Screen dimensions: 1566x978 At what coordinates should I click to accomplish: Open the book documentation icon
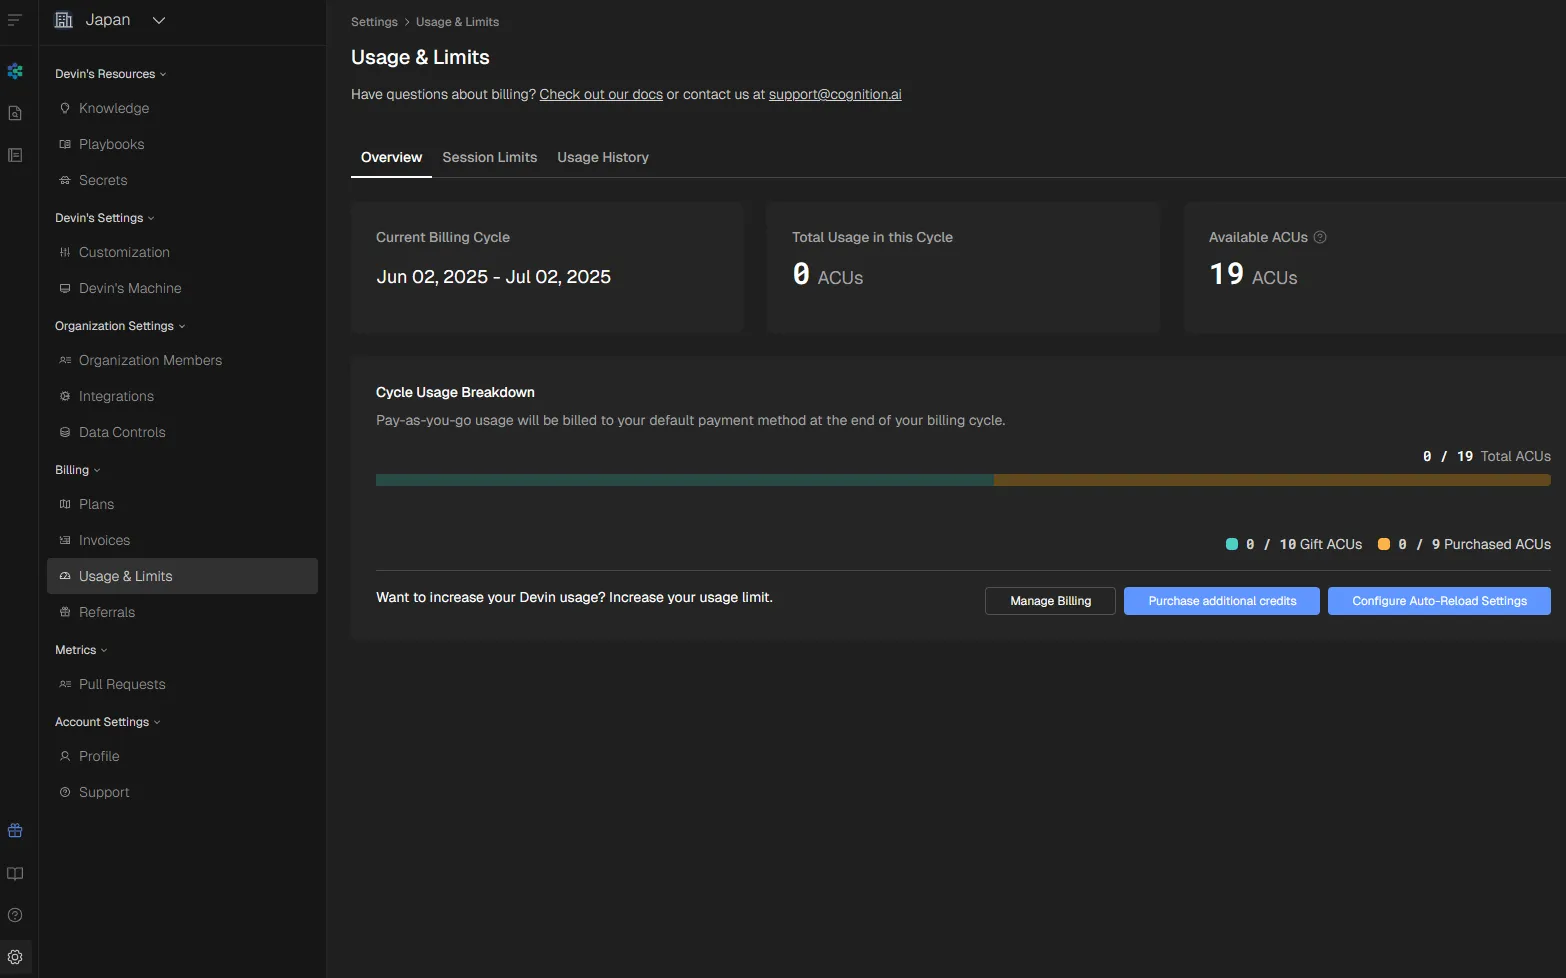pos(15,873)
